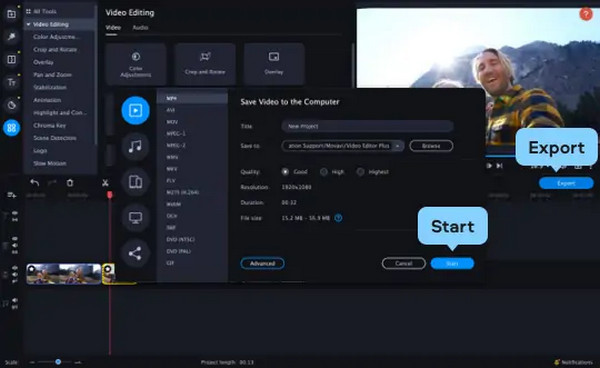Open Crop and Rotate tool card
This screenshot has height=368, width=600.
pyautogui.click(x=205, y=64)
